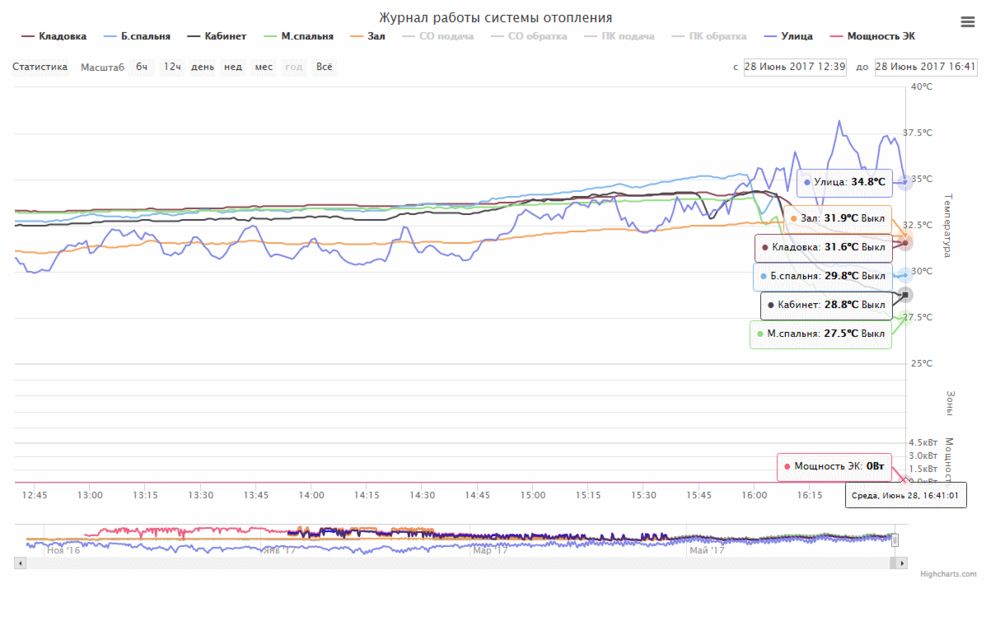Choose the мес range button
Screen dimensions: 1000x640
pos(263,67)
